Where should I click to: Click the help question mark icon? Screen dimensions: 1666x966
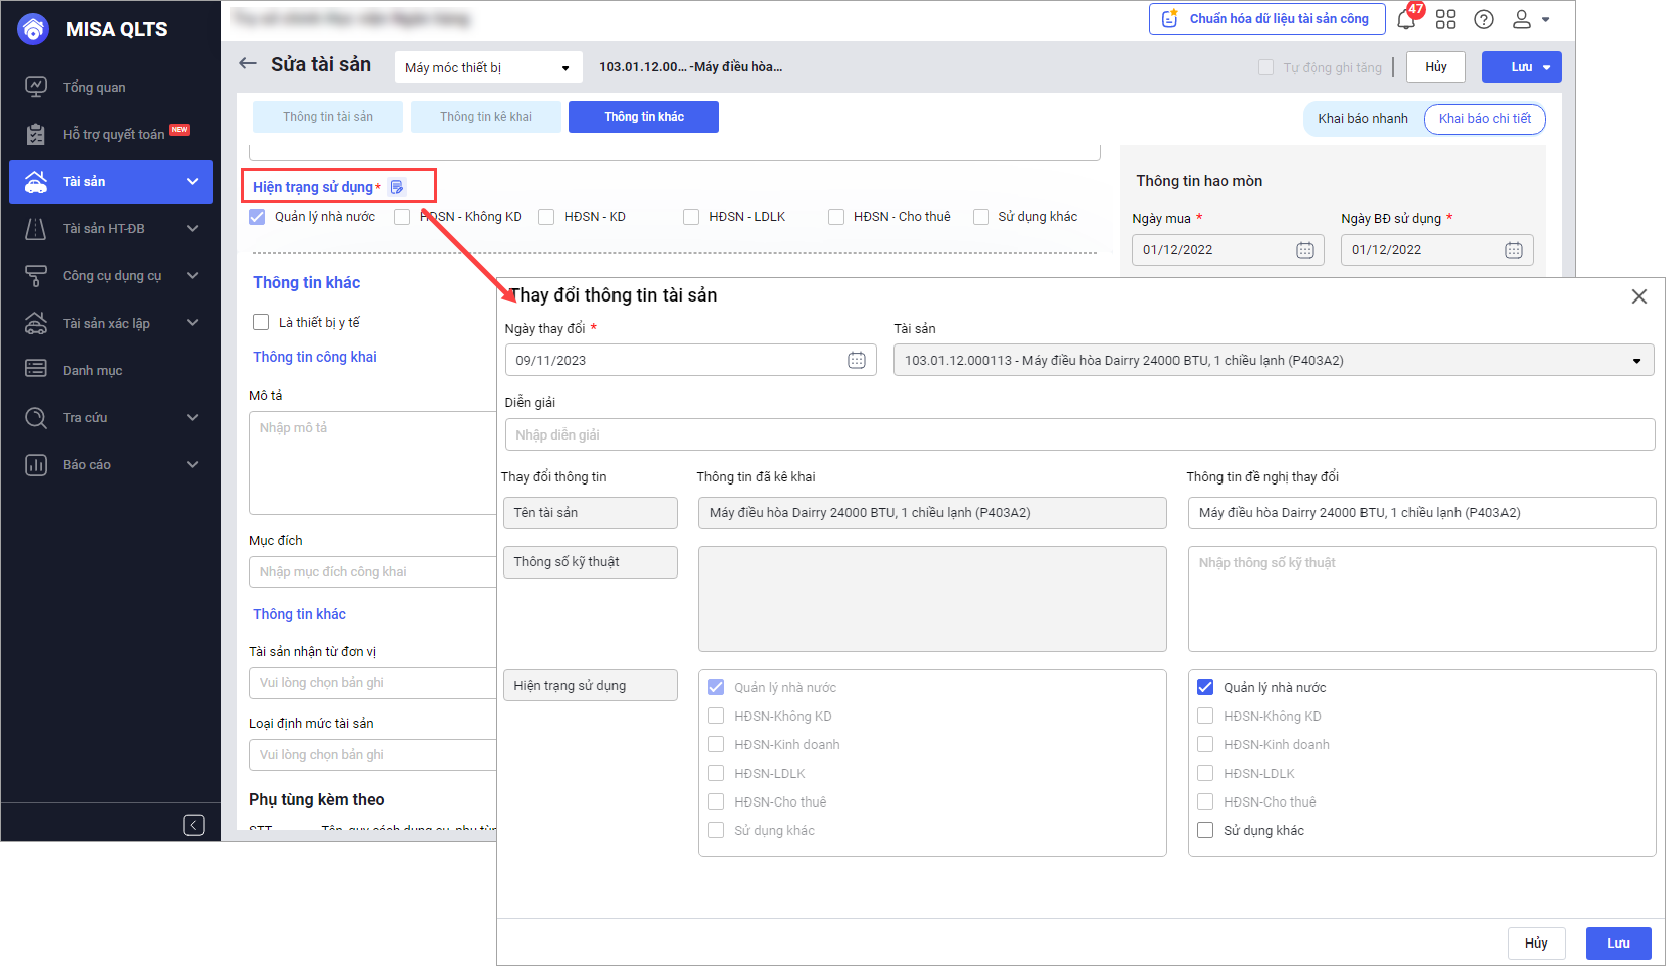point(1484,19)
